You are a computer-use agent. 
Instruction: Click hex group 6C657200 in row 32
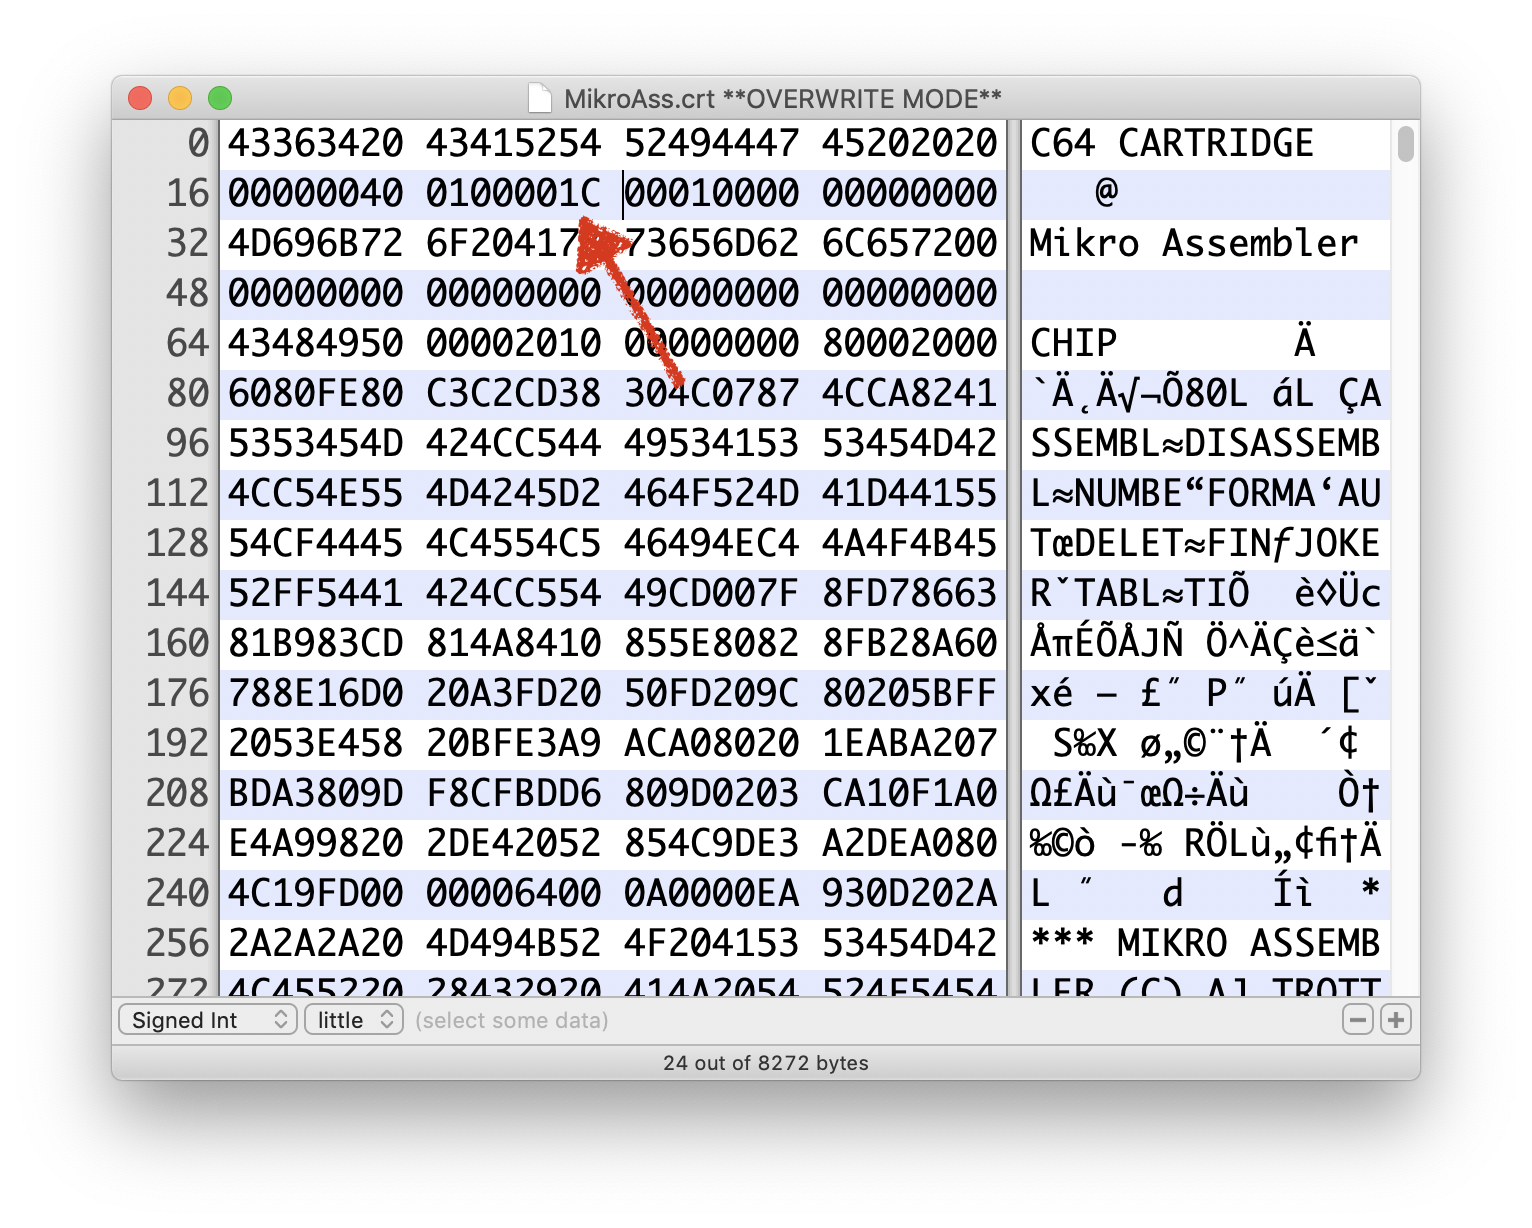pos(910,243)
